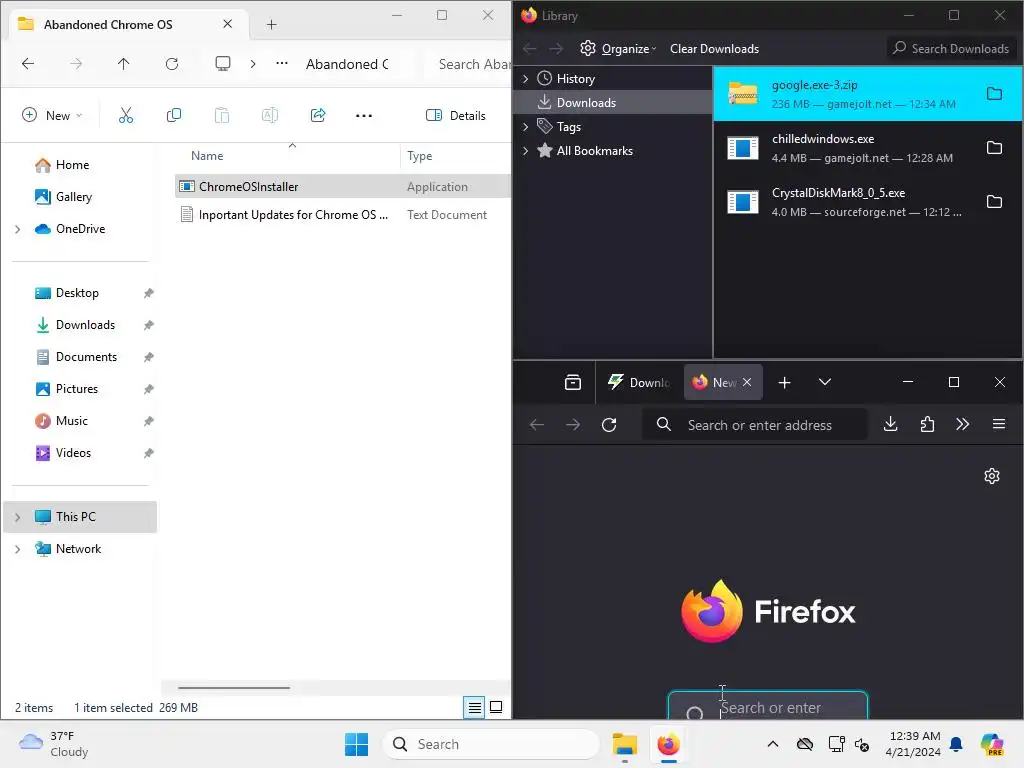Open the See more ellipsis in Explorer toolbar
This screenshot has width=1024, height=768.
click(364, 116)
